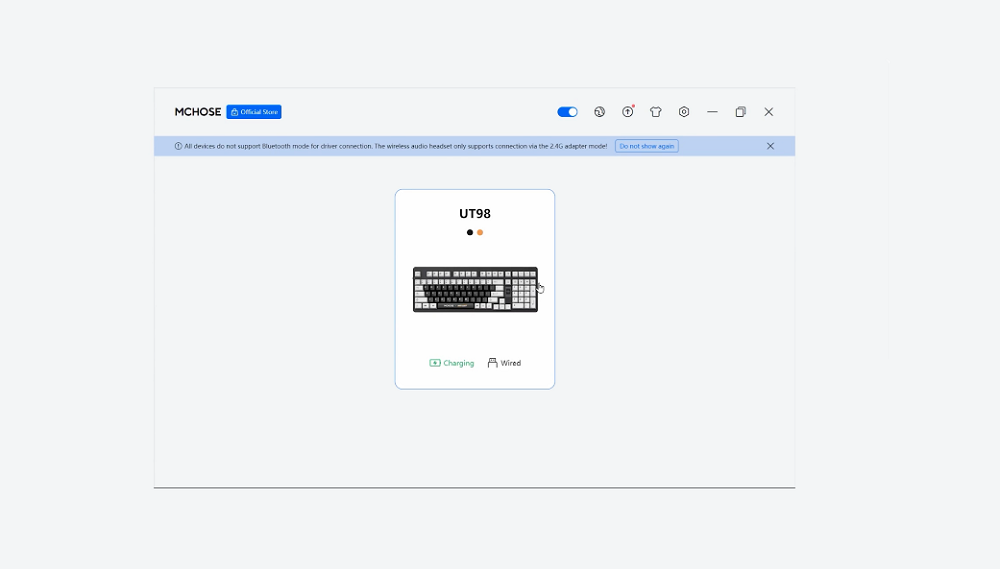The height and width of the screenshot is (569, 1000).
Task: Click the Bluetooth mode notice text
Action: [x=395, y=146]
